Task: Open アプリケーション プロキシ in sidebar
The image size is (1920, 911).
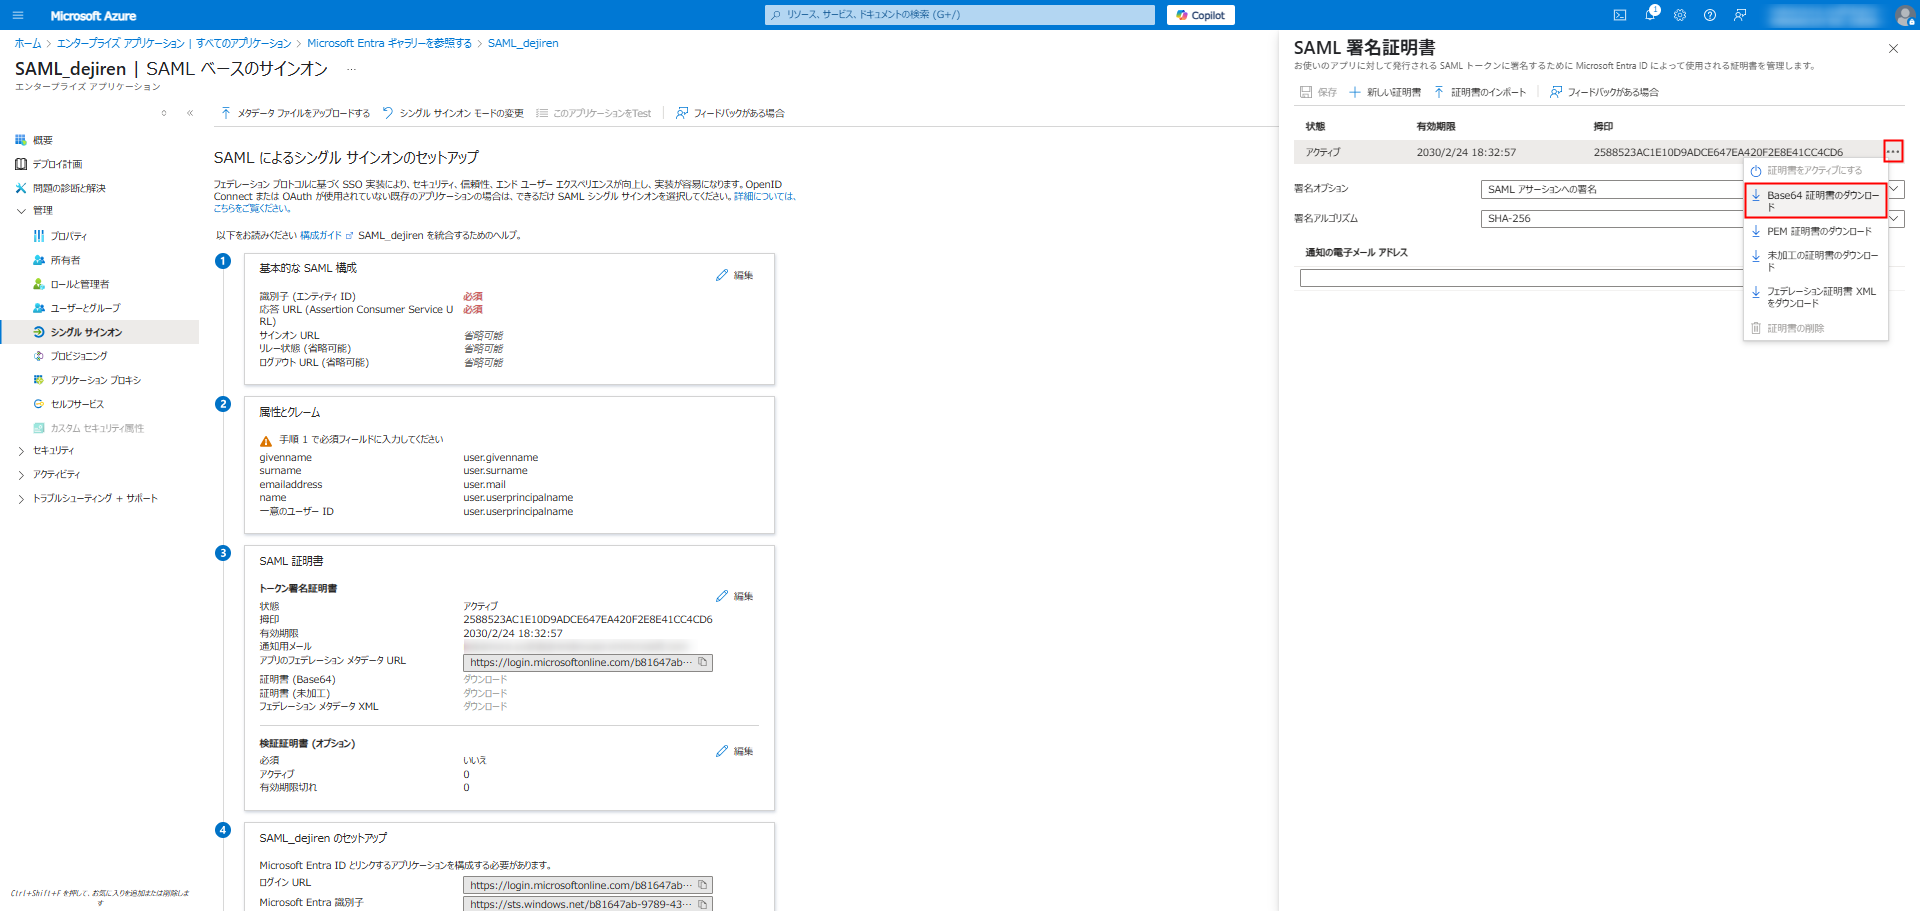Action: (x=95, y=380)
